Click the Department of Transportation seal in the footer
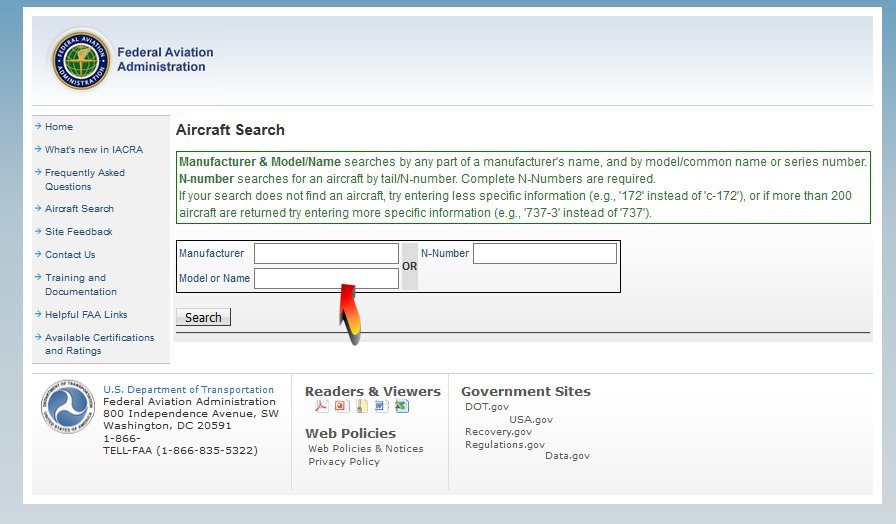Screen dimensions: 896x524 click(67, 407)
